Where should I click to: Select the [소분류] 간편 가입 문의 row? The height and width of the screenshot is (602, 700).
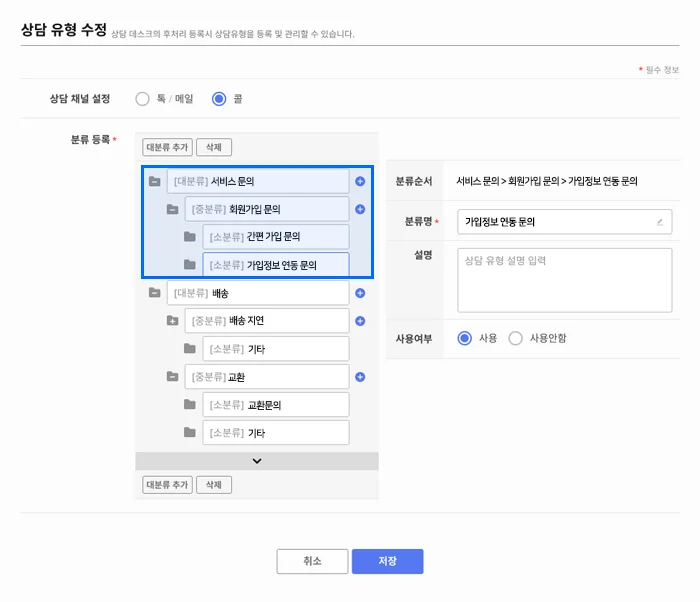coord(276,237)
